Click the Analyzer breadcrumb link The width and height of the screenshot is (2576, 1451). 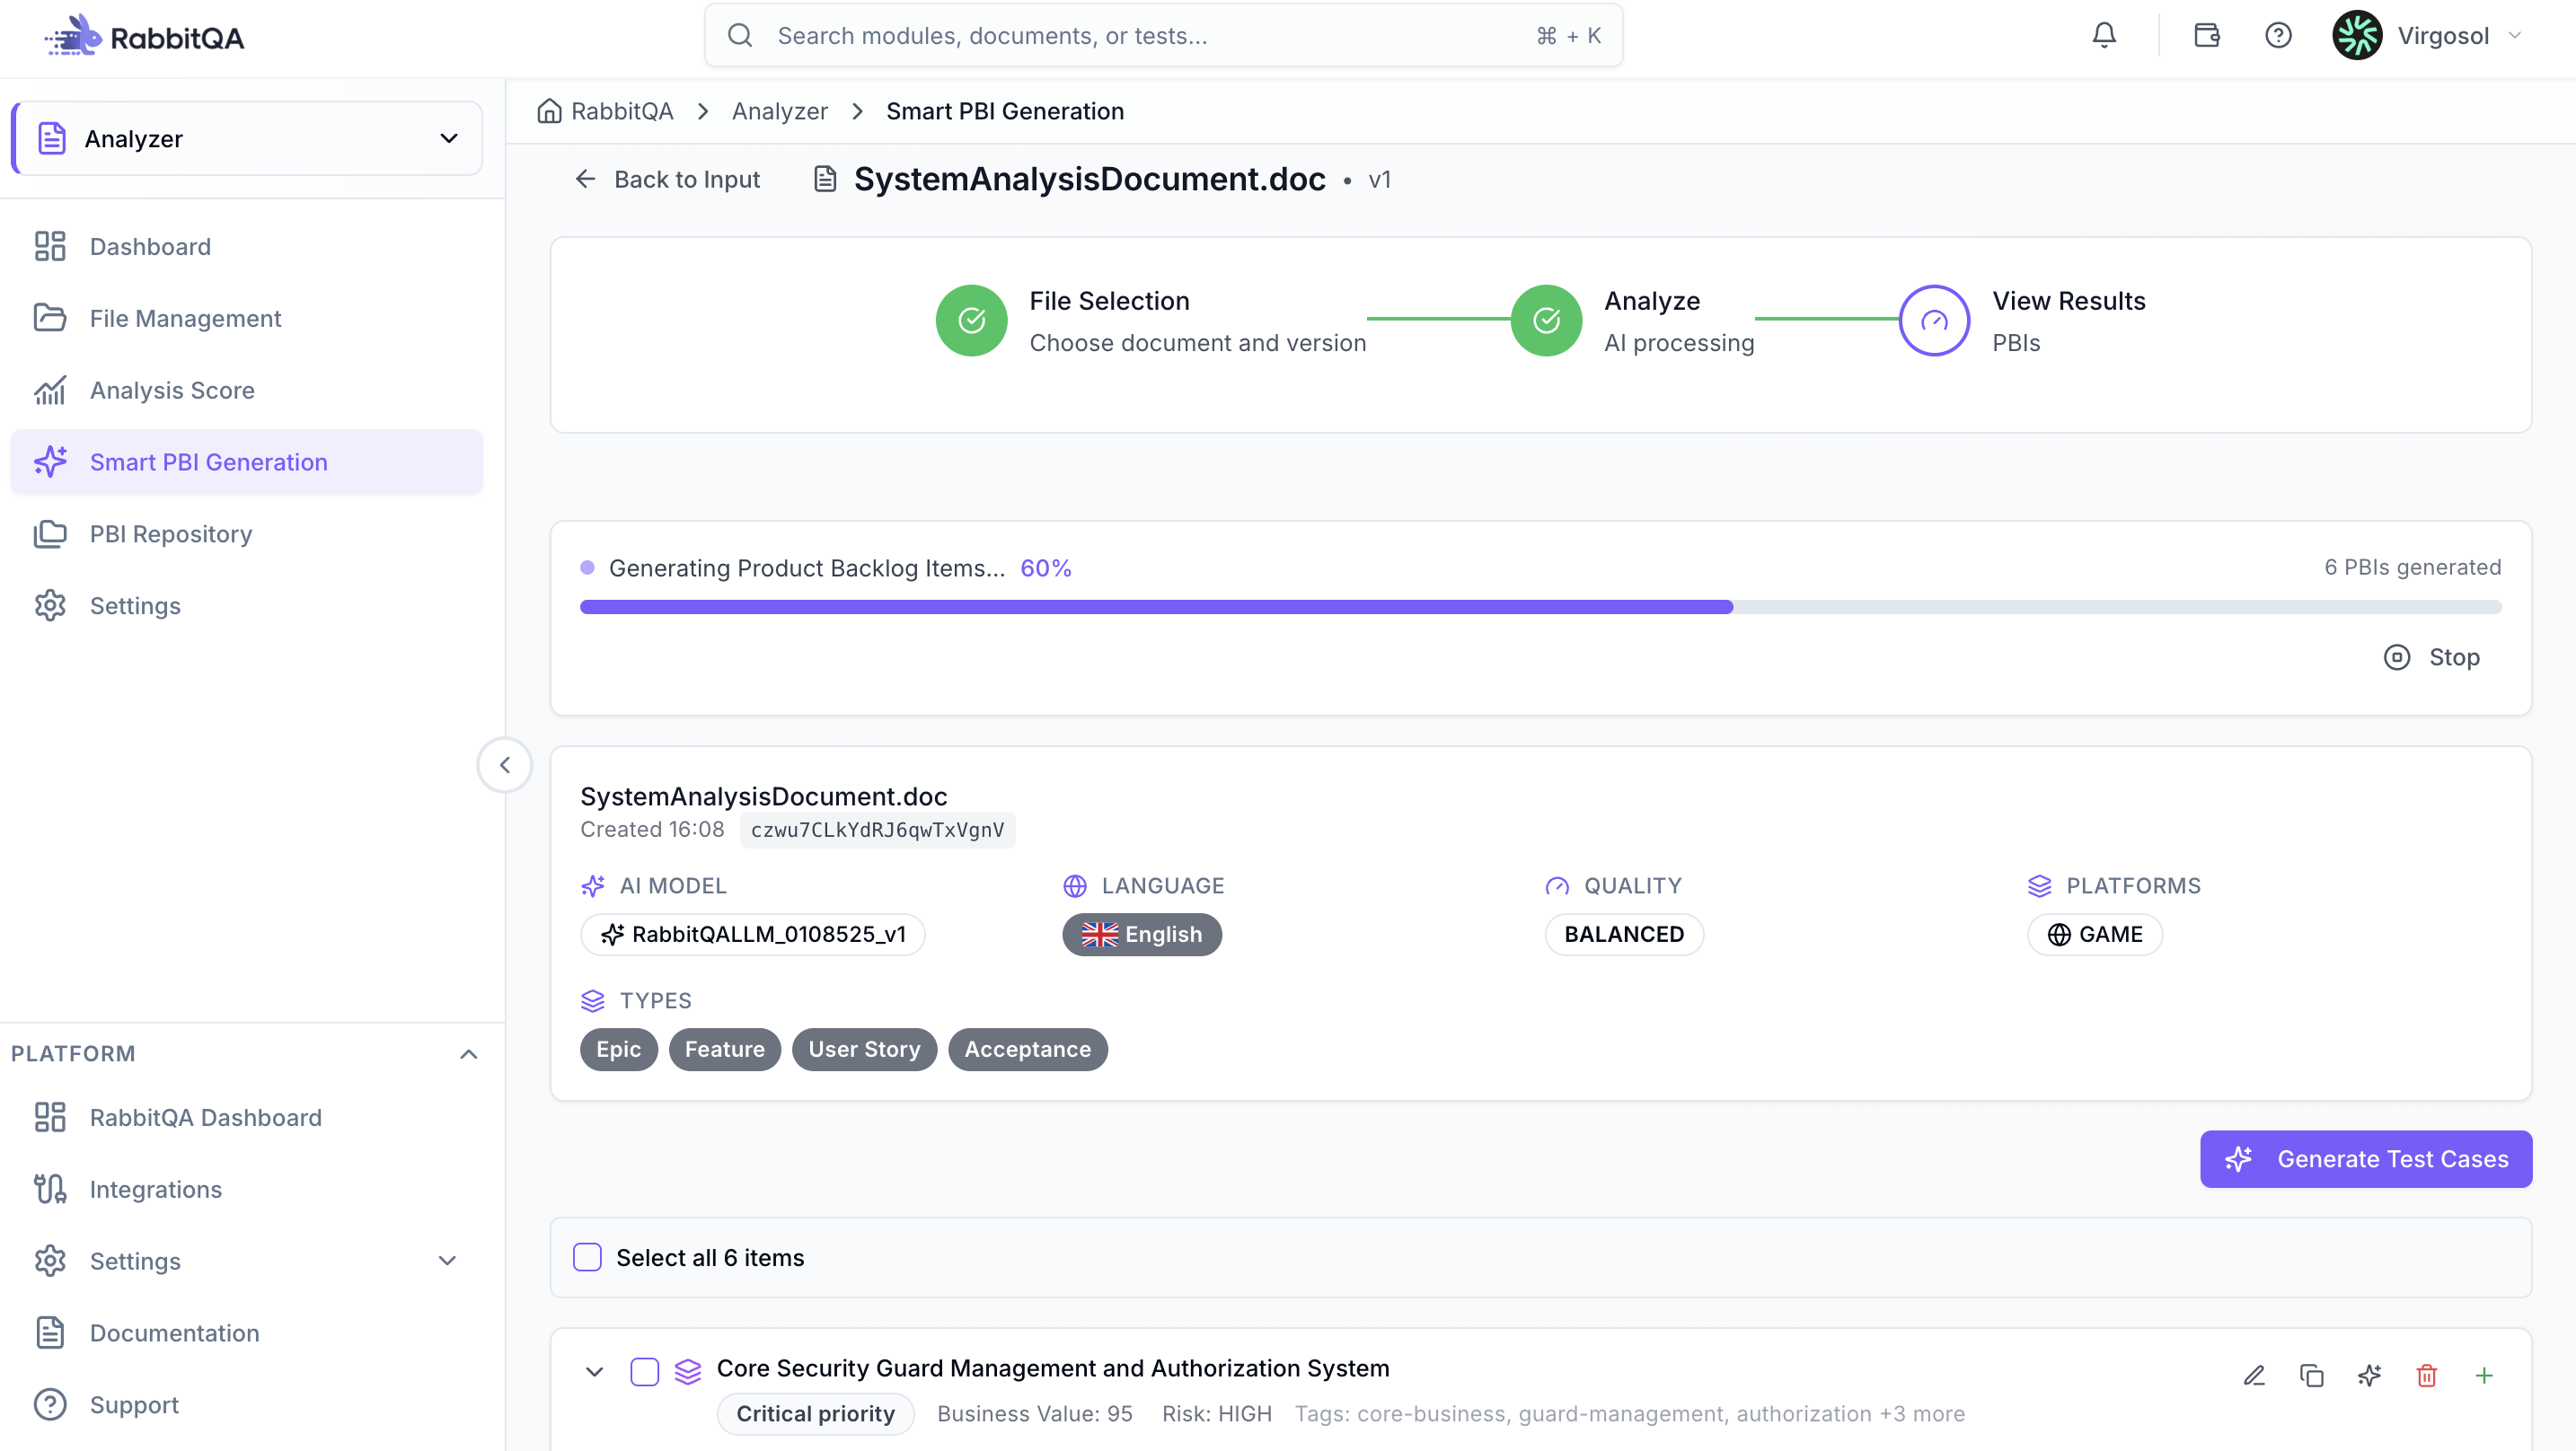coord(779,111)
